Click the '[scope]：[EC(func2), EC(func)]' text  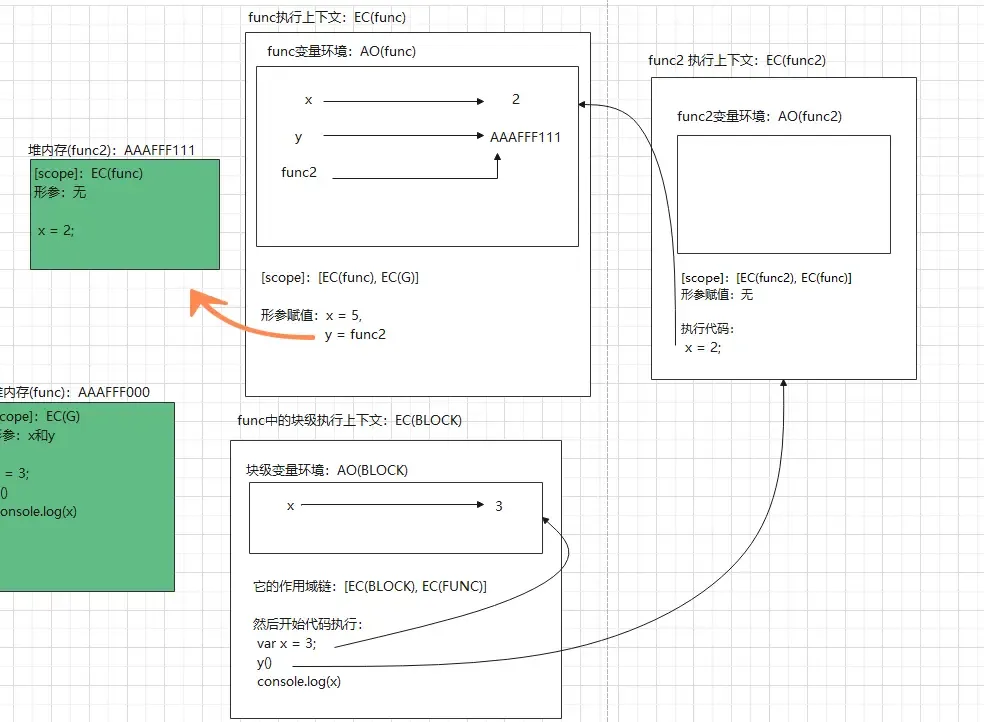point(766,278)
